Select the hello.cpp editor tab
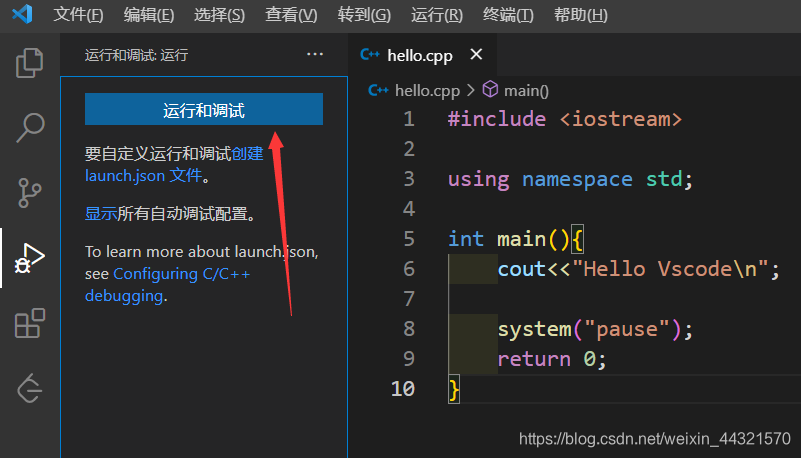Screen dimensions: 801x458 422,55
